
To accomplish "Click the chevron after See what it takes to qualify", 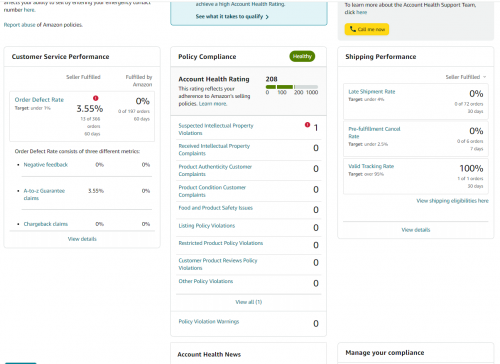I will click(x=267, y=17).
